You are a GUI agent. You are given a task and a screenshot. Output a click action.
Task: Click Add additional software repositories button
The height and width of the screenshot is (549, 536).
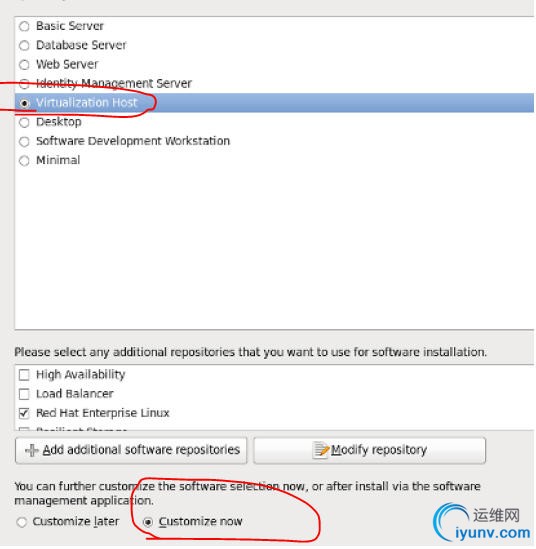coord(131,451)
